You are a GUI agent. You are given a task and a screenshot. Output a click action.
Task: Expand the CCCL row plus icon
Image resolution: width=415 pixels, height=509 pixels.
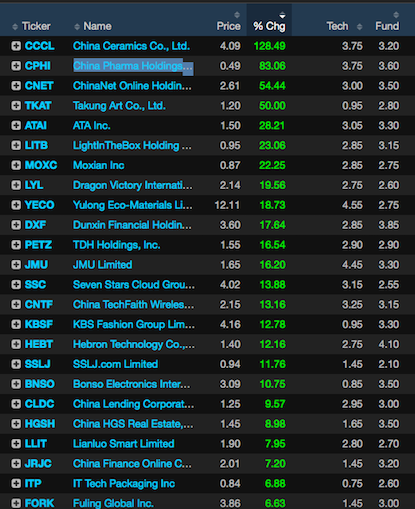16,46
